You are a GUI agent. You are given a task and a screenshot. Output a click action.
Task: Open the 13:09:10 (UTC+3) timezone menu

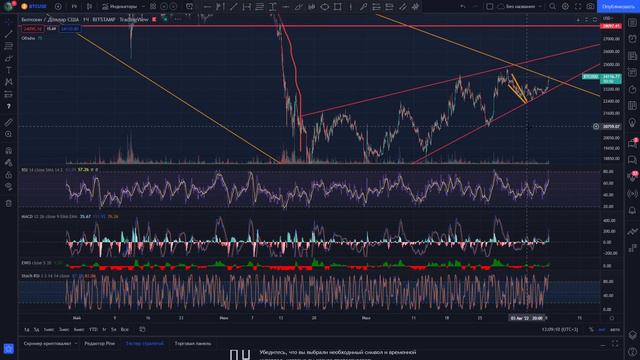point(560,329)
